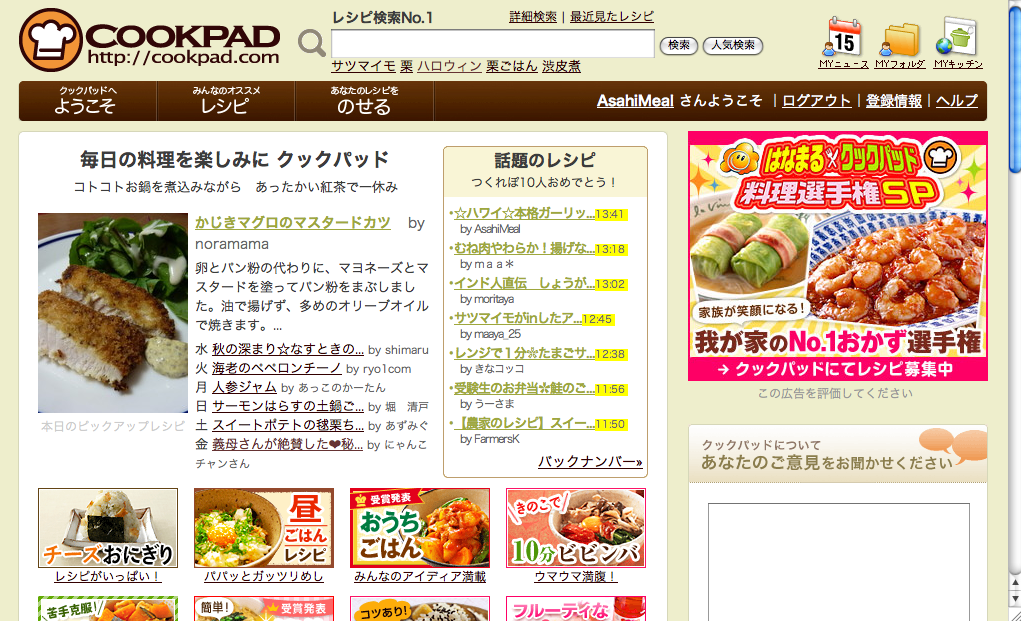Click the feedback text area box

(x=839, y=562)
